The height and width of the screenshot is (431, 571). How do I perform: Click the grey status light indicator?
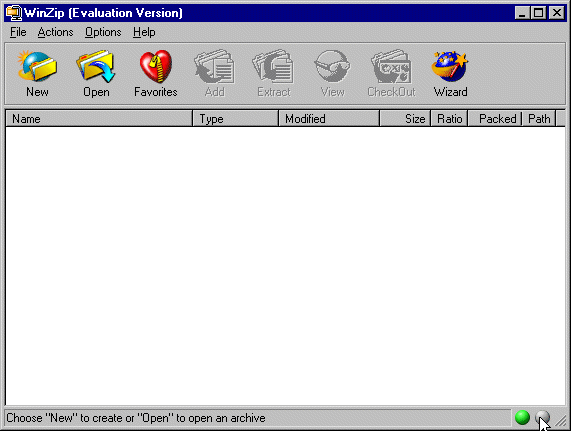(542, 418)
